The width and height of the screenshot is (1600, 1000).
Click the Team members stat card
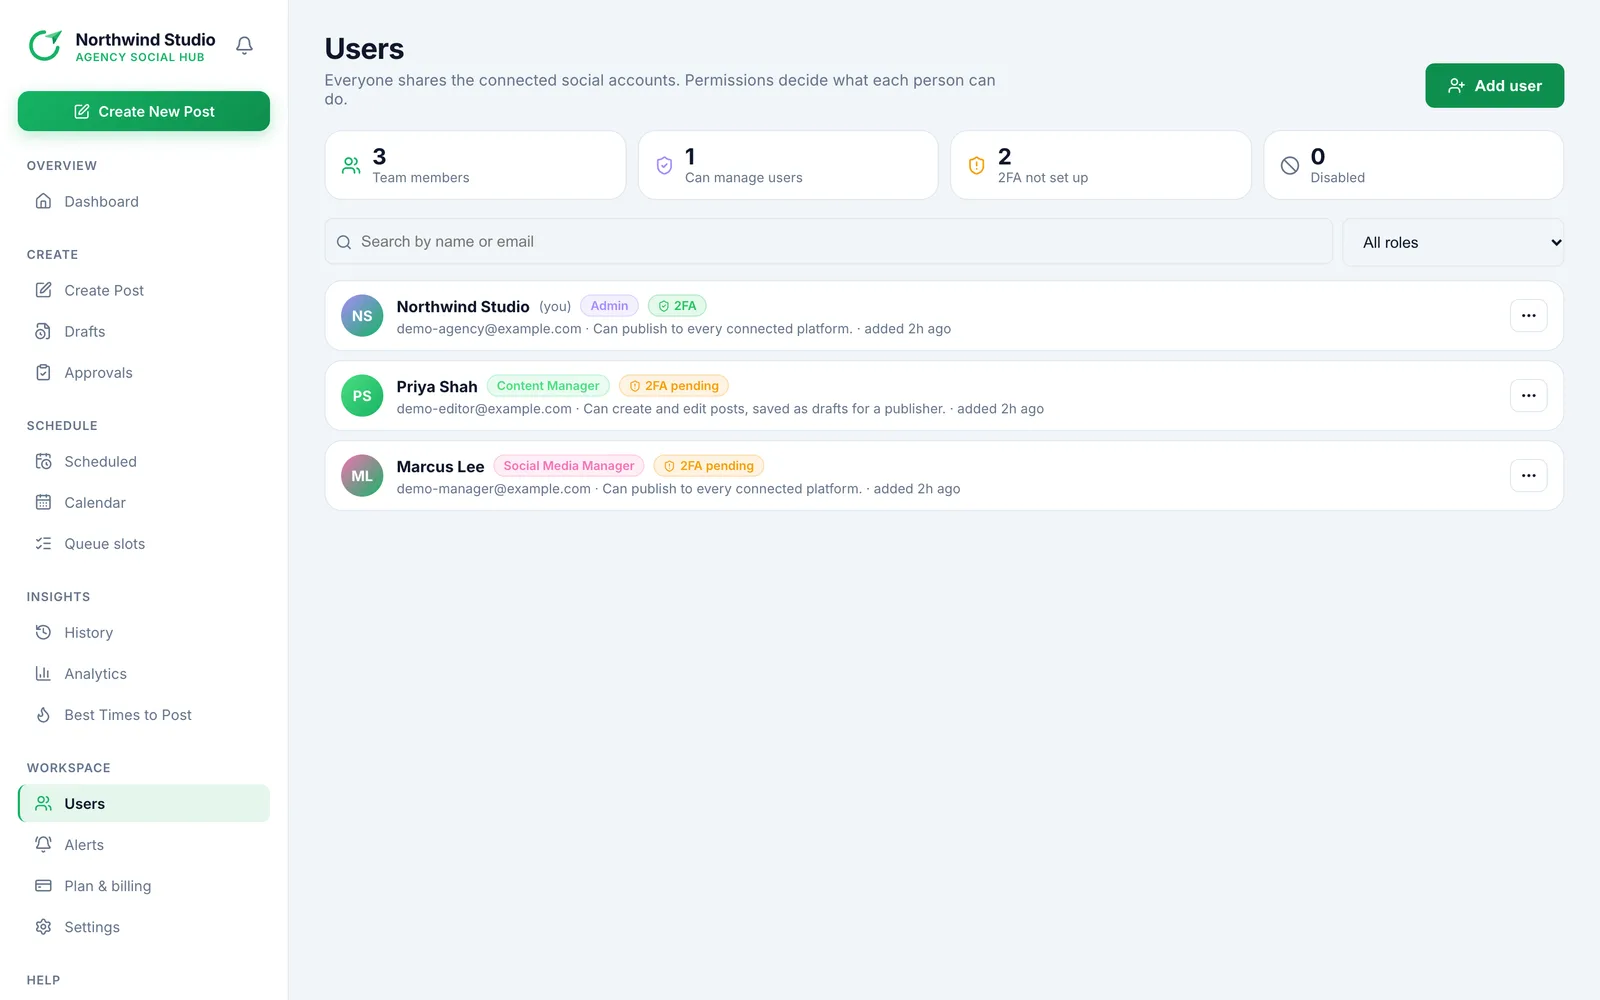[475, 165]
